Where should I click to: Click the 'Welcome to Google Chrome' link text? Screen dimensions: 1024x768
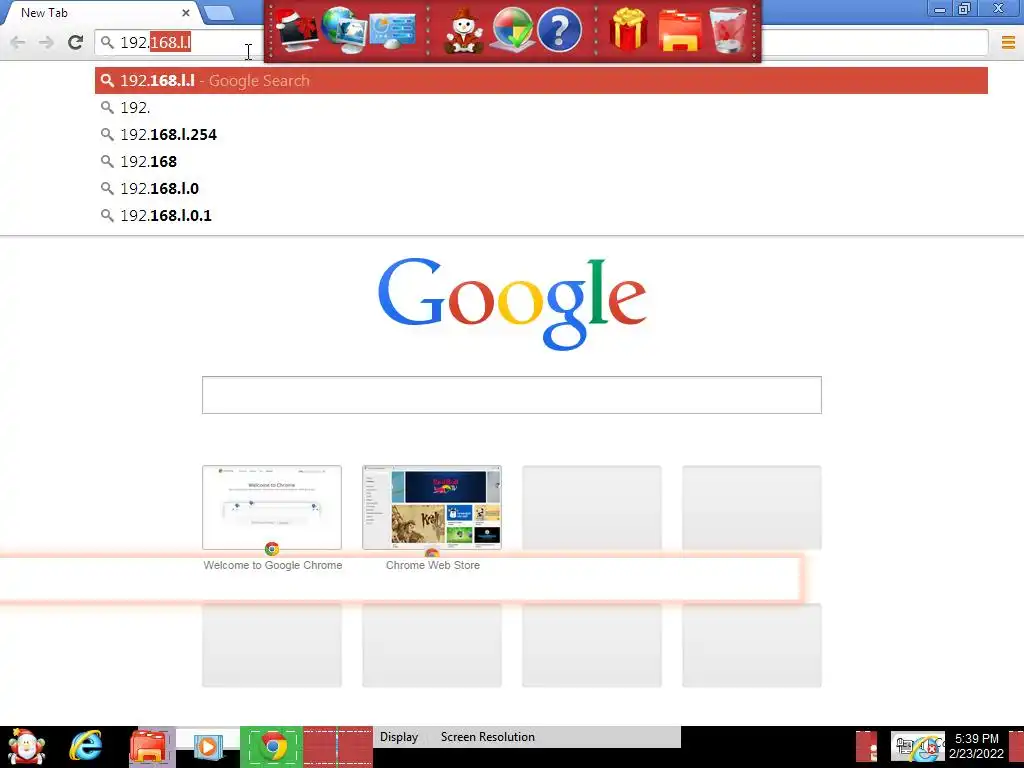click(272, 565)
